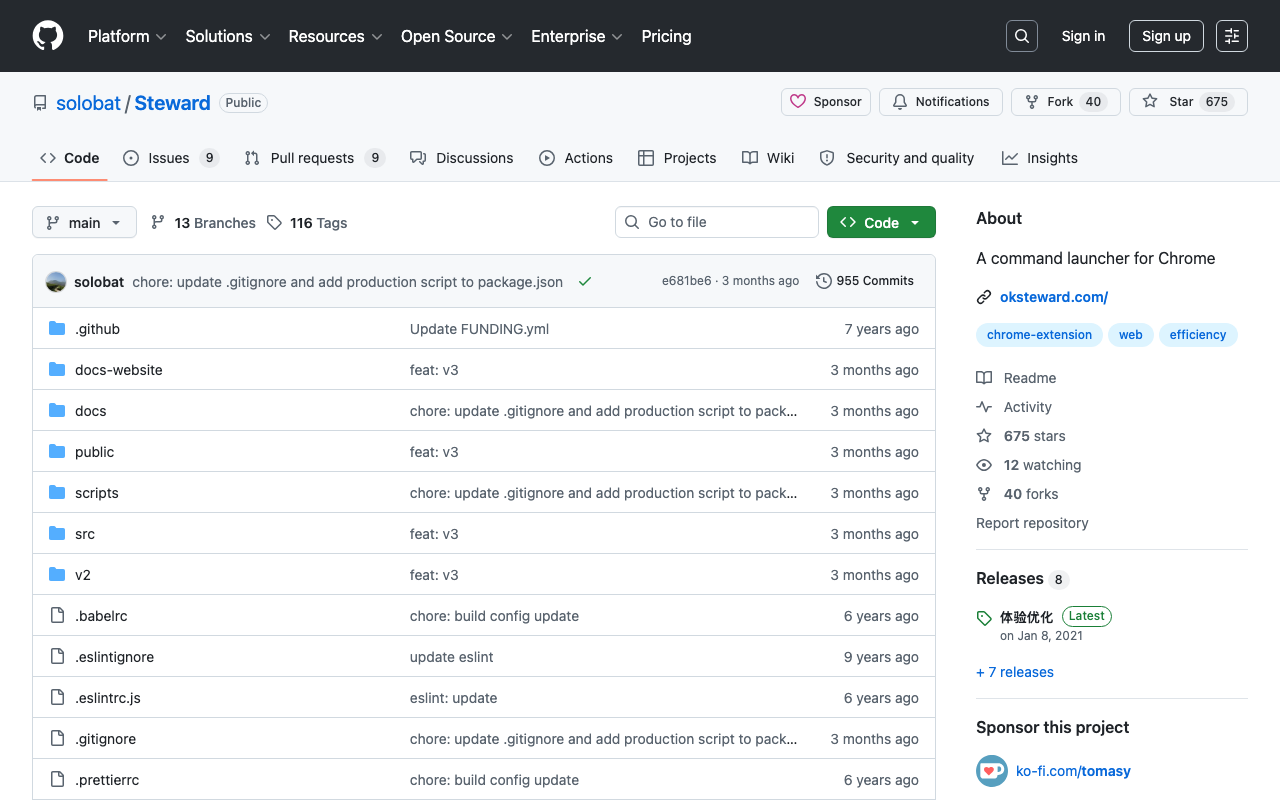Star the Steward repository
This screenshot has height=800, width=1280.
click(x=1188, y=102)
